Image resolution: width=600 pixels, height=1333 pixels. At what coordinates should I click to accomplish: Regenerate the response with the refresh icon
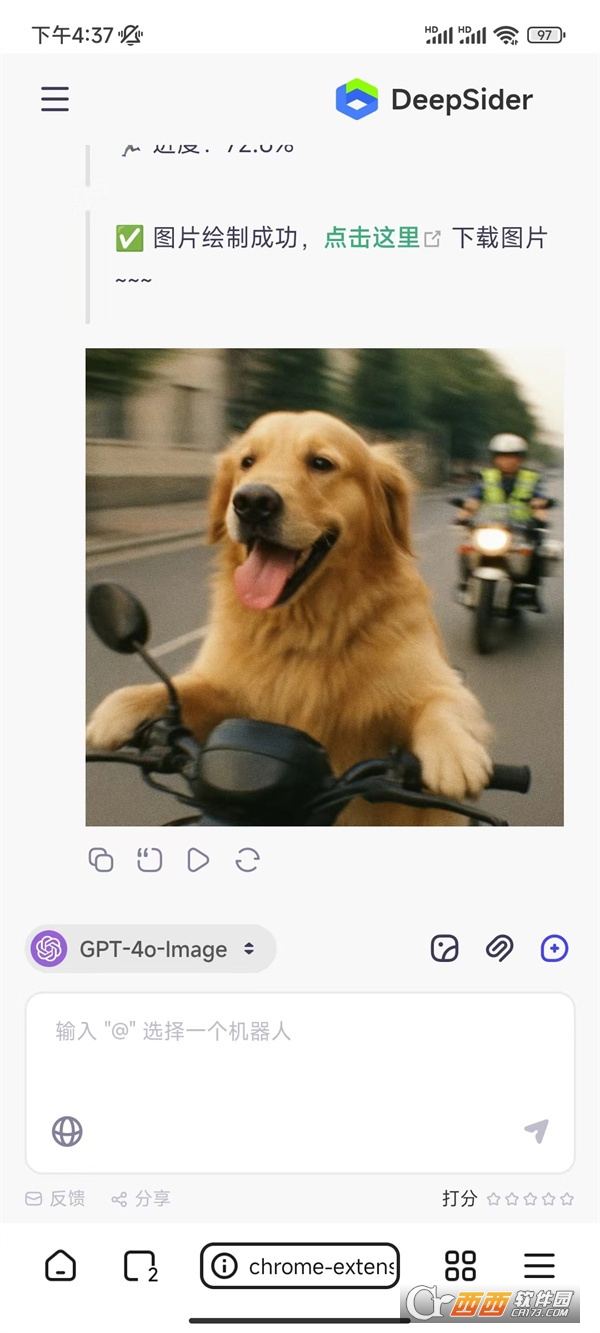[x=247, y=860]
